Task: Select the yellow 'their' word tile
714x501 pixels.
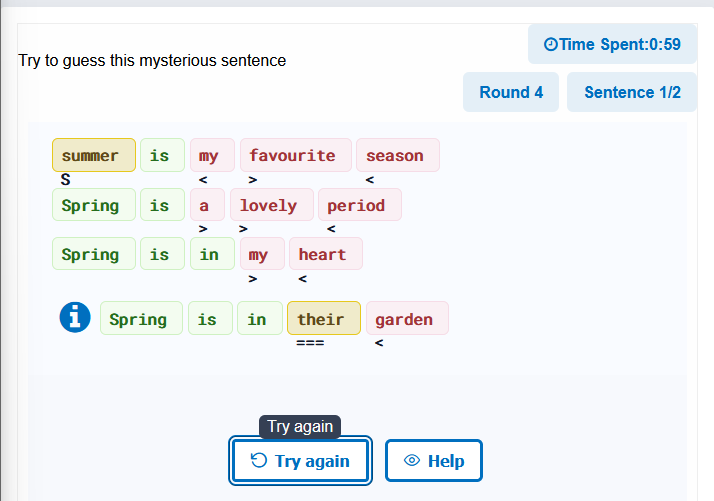Action: (x=324, y=318)
